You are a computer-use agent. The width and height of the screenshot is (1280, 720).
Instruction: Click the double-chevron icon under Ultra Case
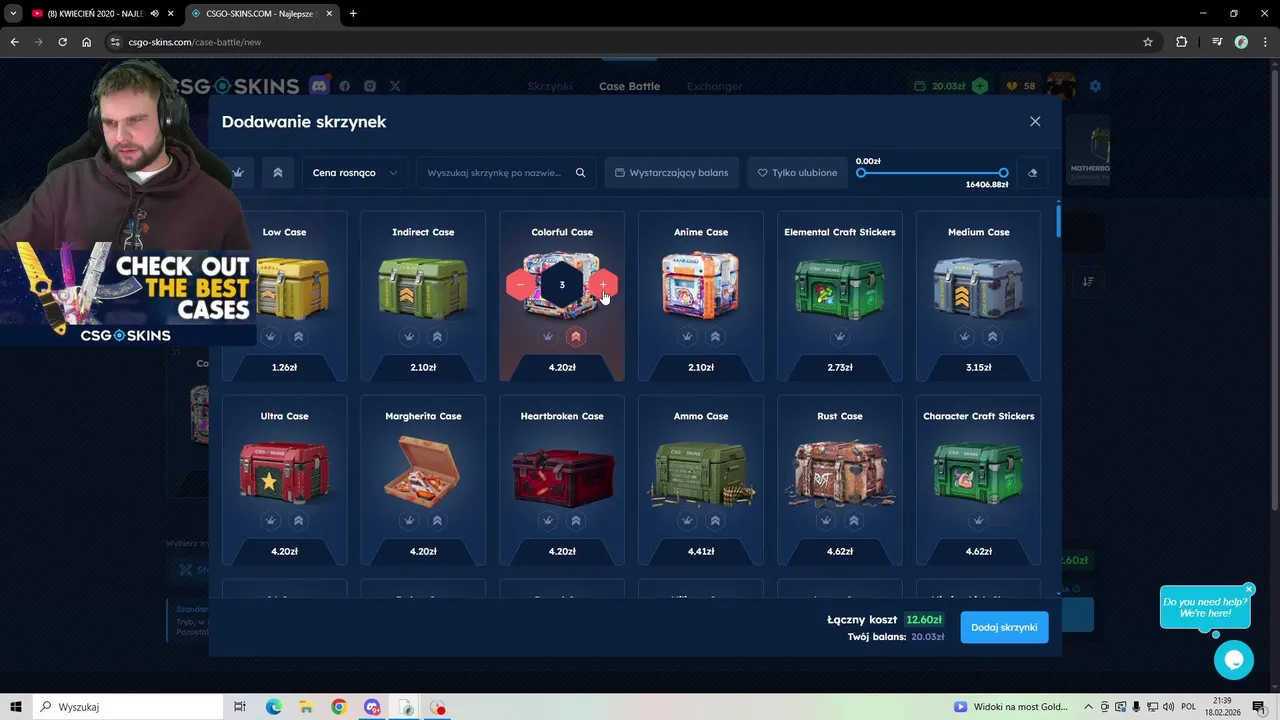[298, 521]
